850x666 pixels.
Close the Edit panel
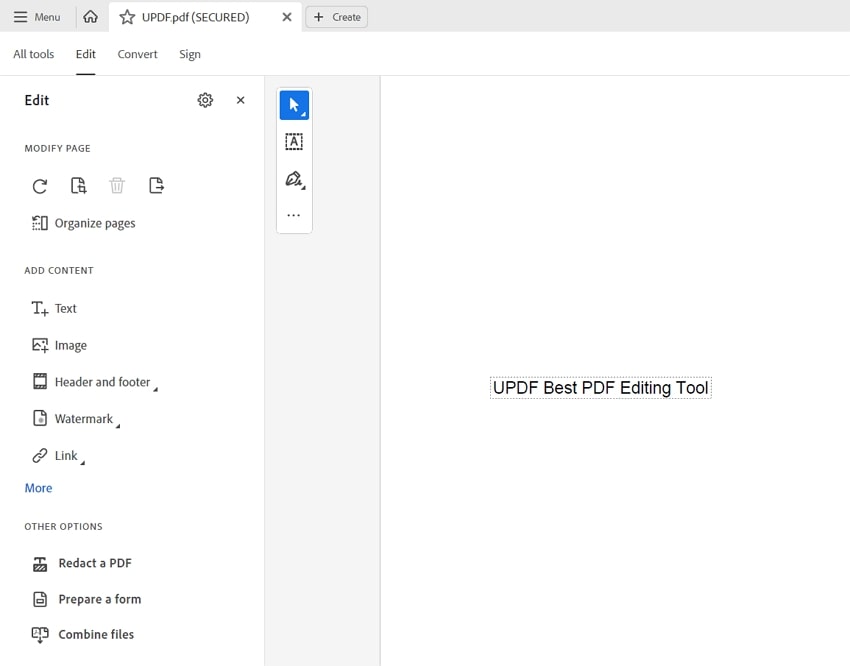(x=241, y=100)
